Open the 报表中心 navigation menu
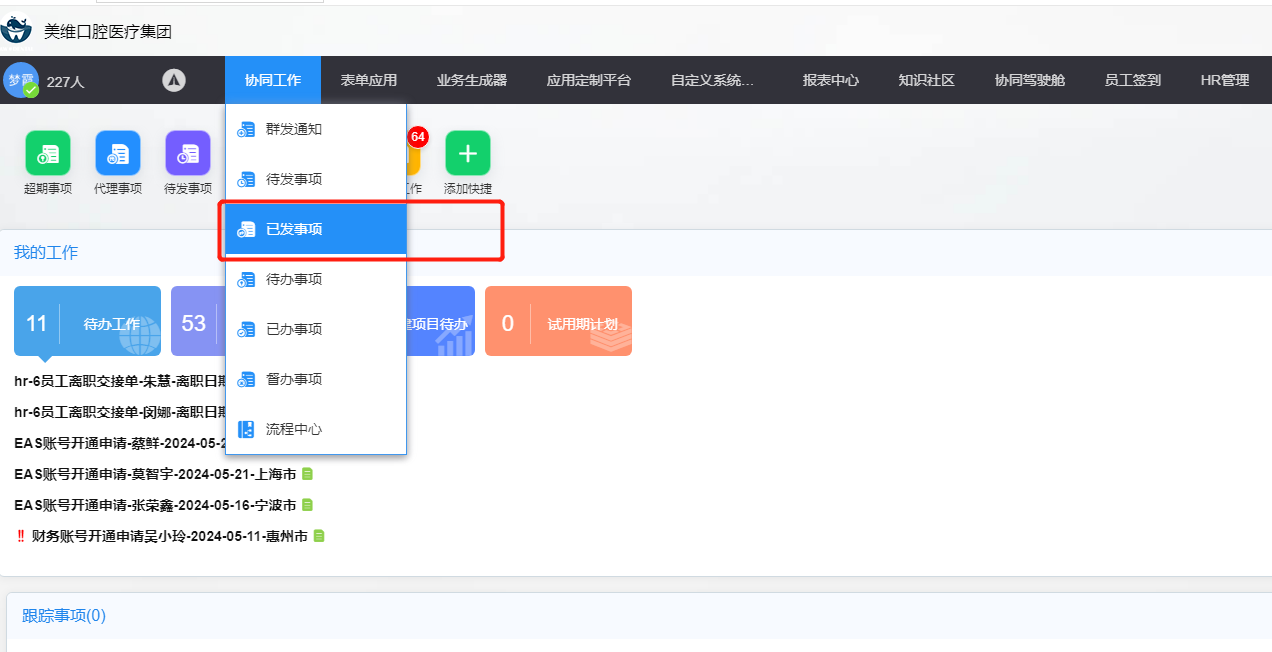This screenshot has width=1272, height=652. [x=831, y=81]
